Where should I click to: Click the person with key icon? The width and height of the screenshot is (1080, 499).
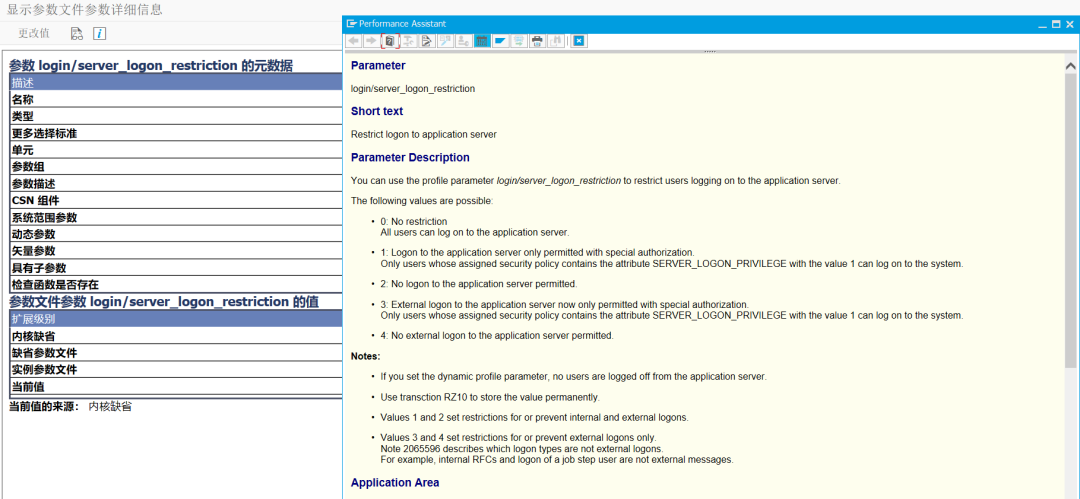click(463, 41)
